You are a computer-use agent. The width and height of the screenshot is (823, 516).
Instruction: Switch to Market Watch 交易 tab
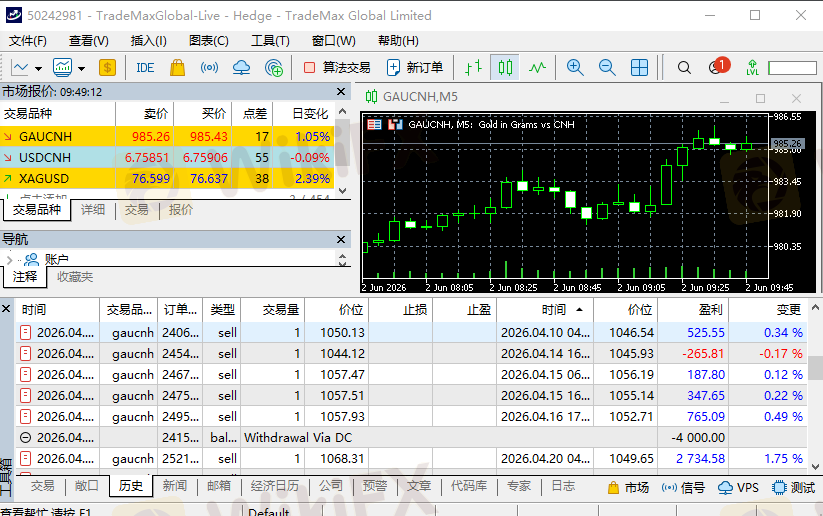[136, 209]
